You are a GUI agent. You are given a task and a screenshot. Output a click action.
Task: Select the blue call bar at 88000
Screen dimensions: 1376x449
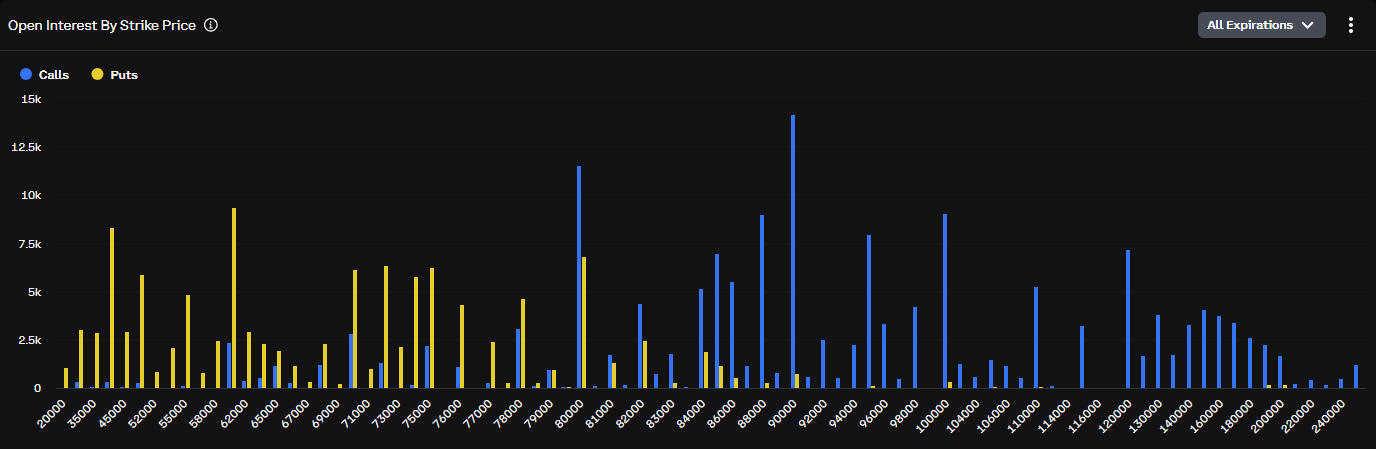[x=762, y=301]
